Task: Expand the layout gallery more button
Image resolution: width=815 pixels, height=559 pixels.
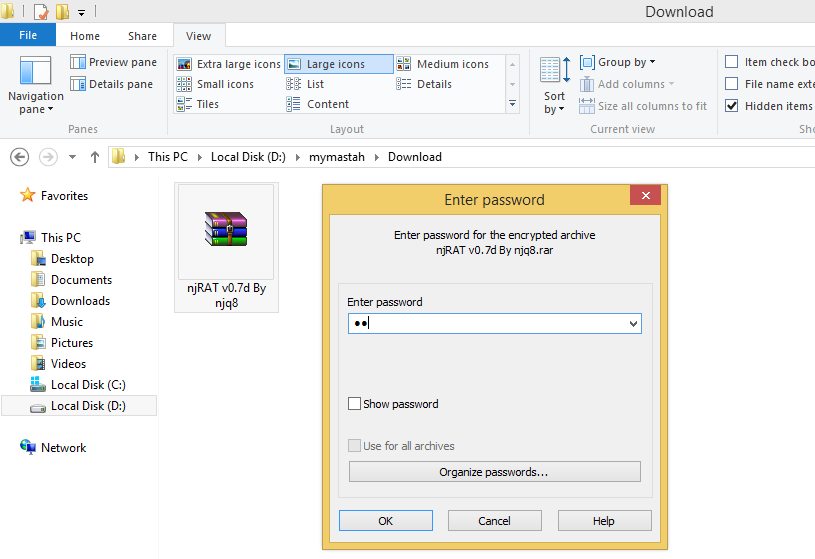Action: pos(512,104)
